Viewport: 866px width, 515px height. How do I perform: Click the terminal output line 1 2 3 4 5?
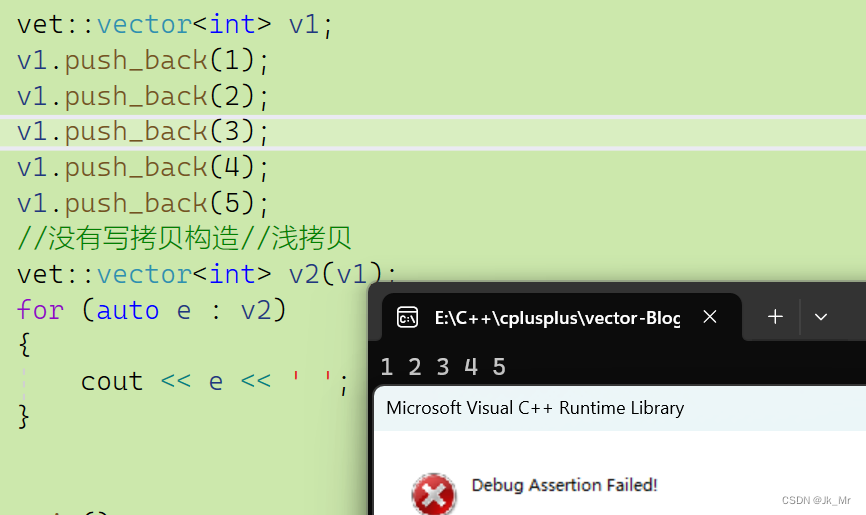coord(443,367)
